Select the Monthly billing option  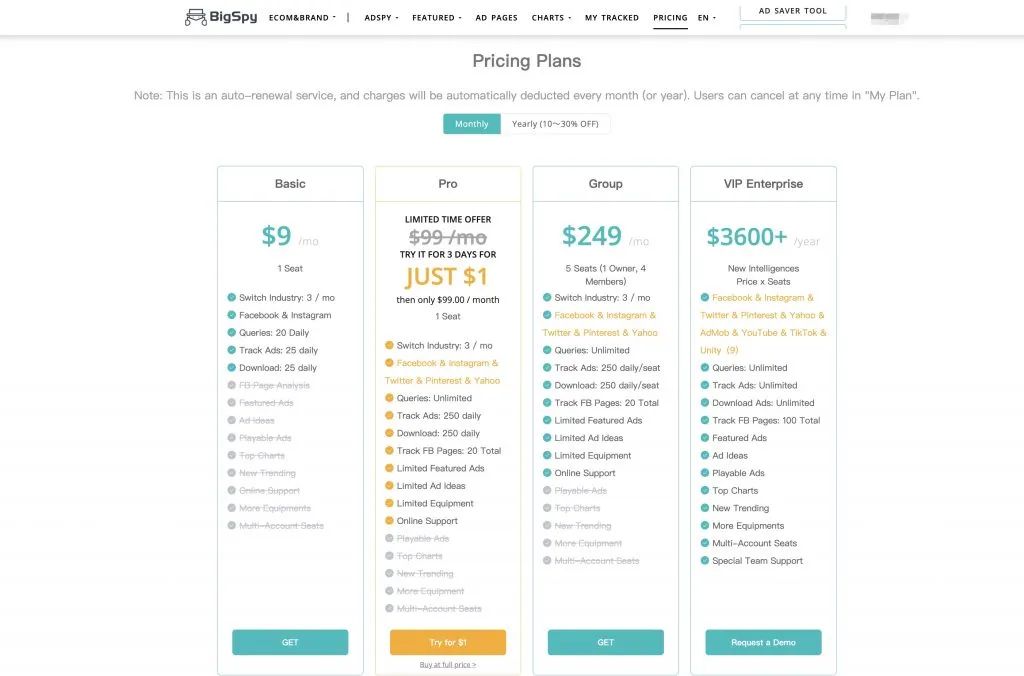click(x=471, y=123)
